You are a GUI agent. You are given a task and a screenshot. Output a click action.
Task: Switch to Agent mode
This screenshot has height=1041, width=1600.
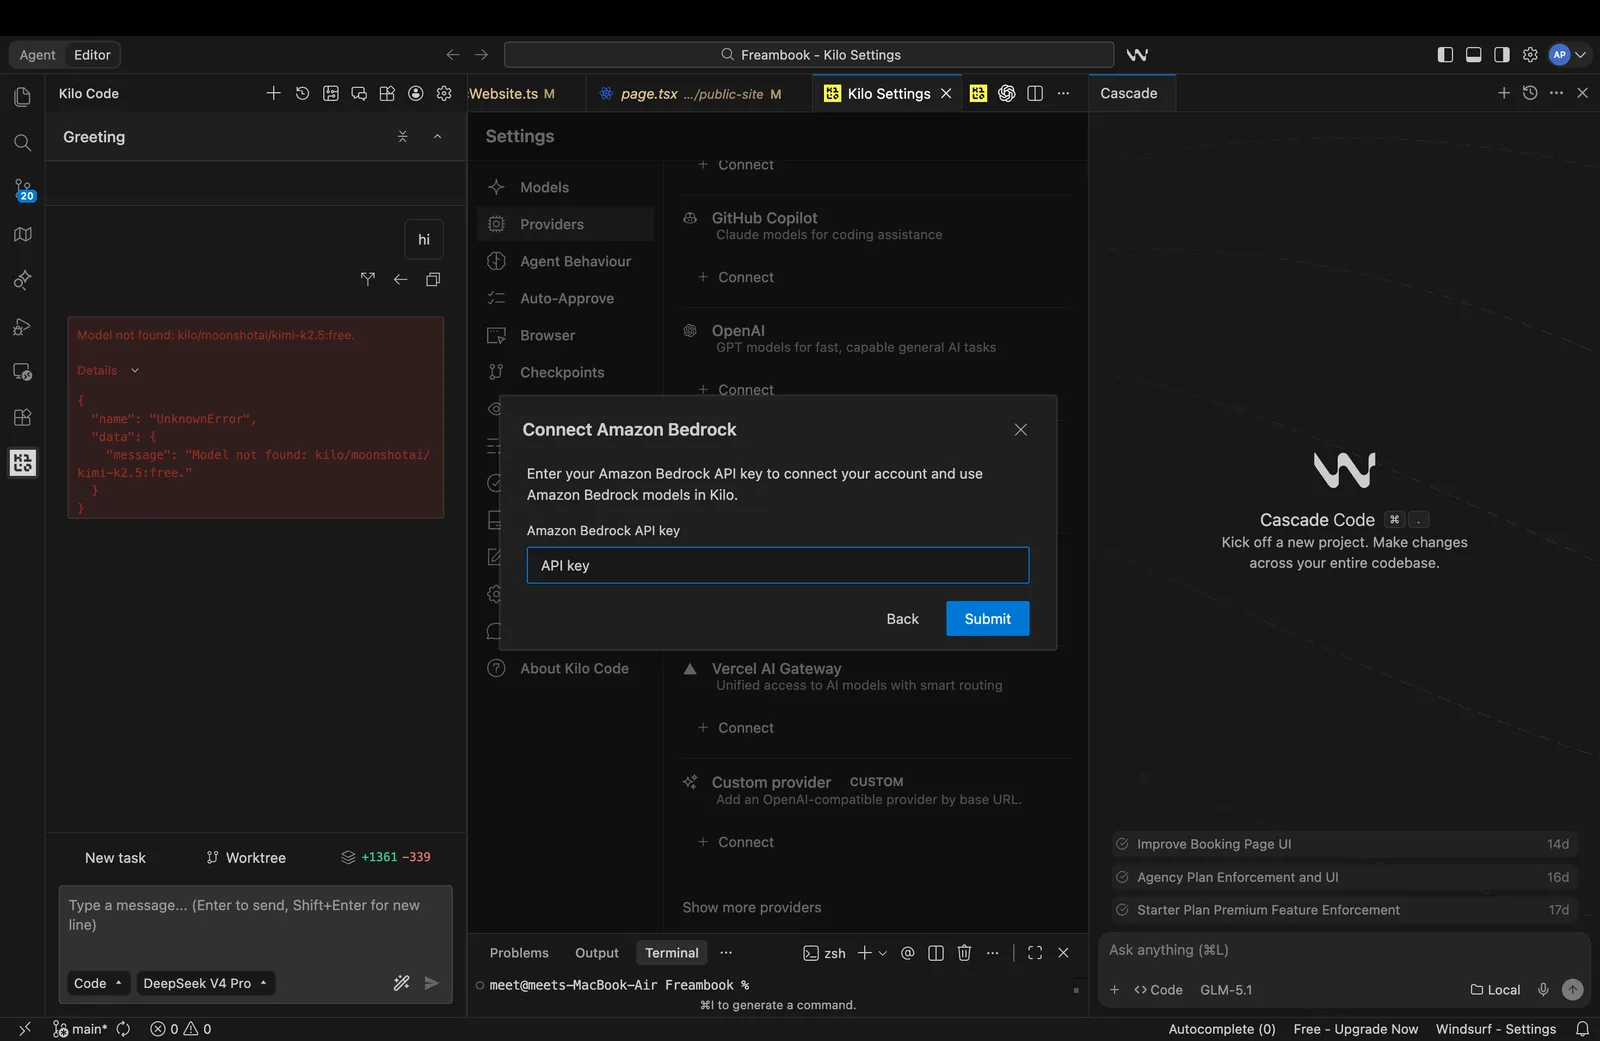(x=37, y=55)
